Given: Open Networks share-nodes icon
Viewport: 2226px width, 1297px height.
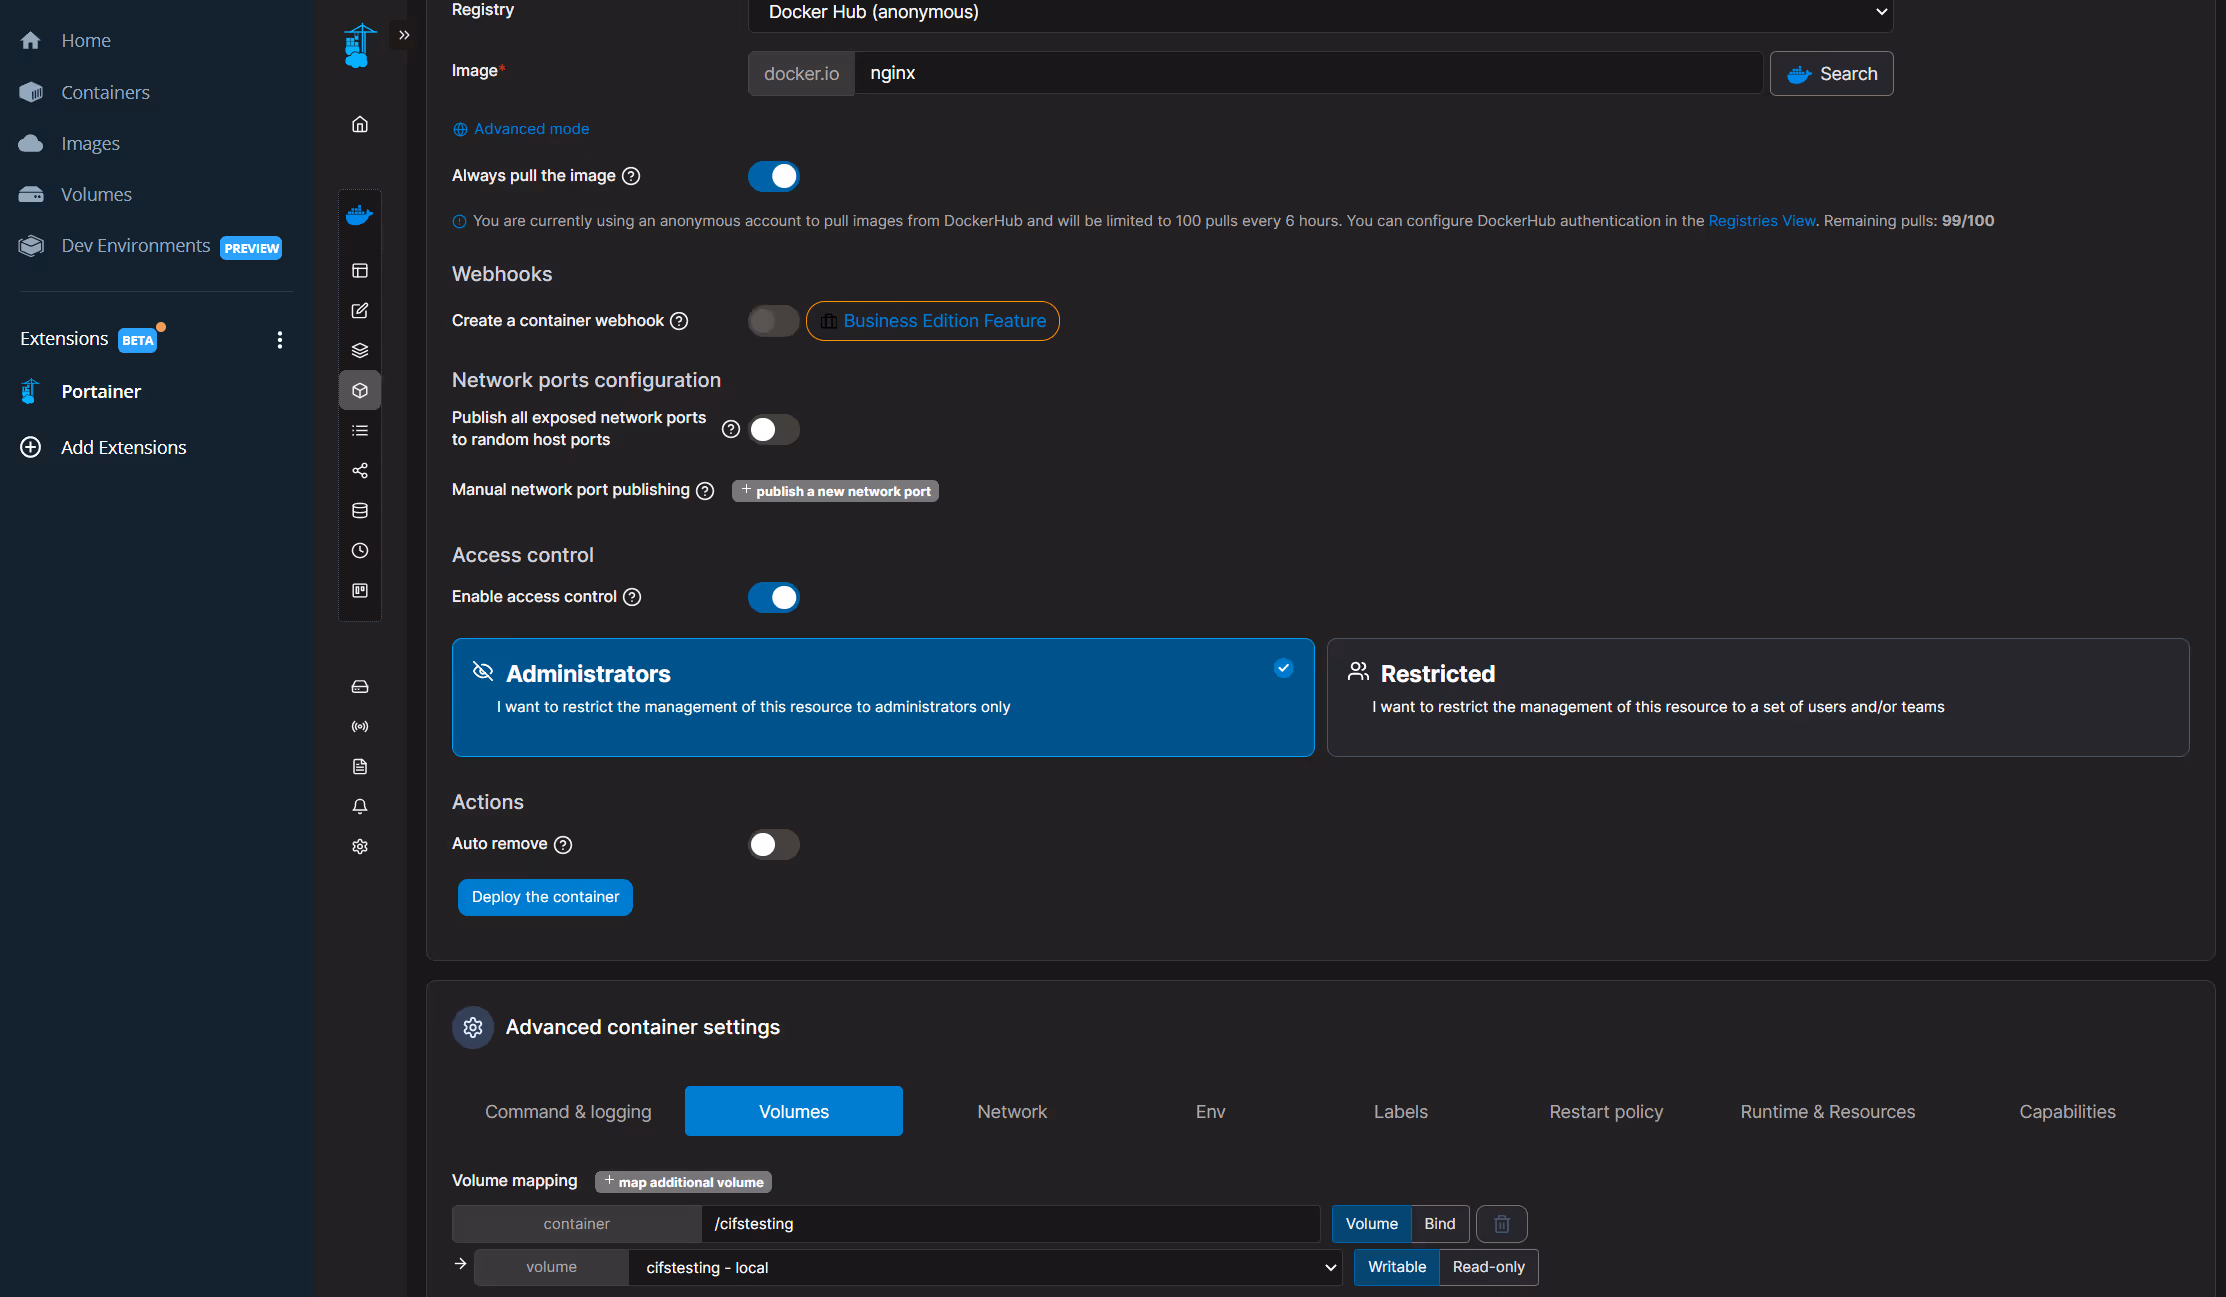Looking at the screenshot, I should point(360,471).
